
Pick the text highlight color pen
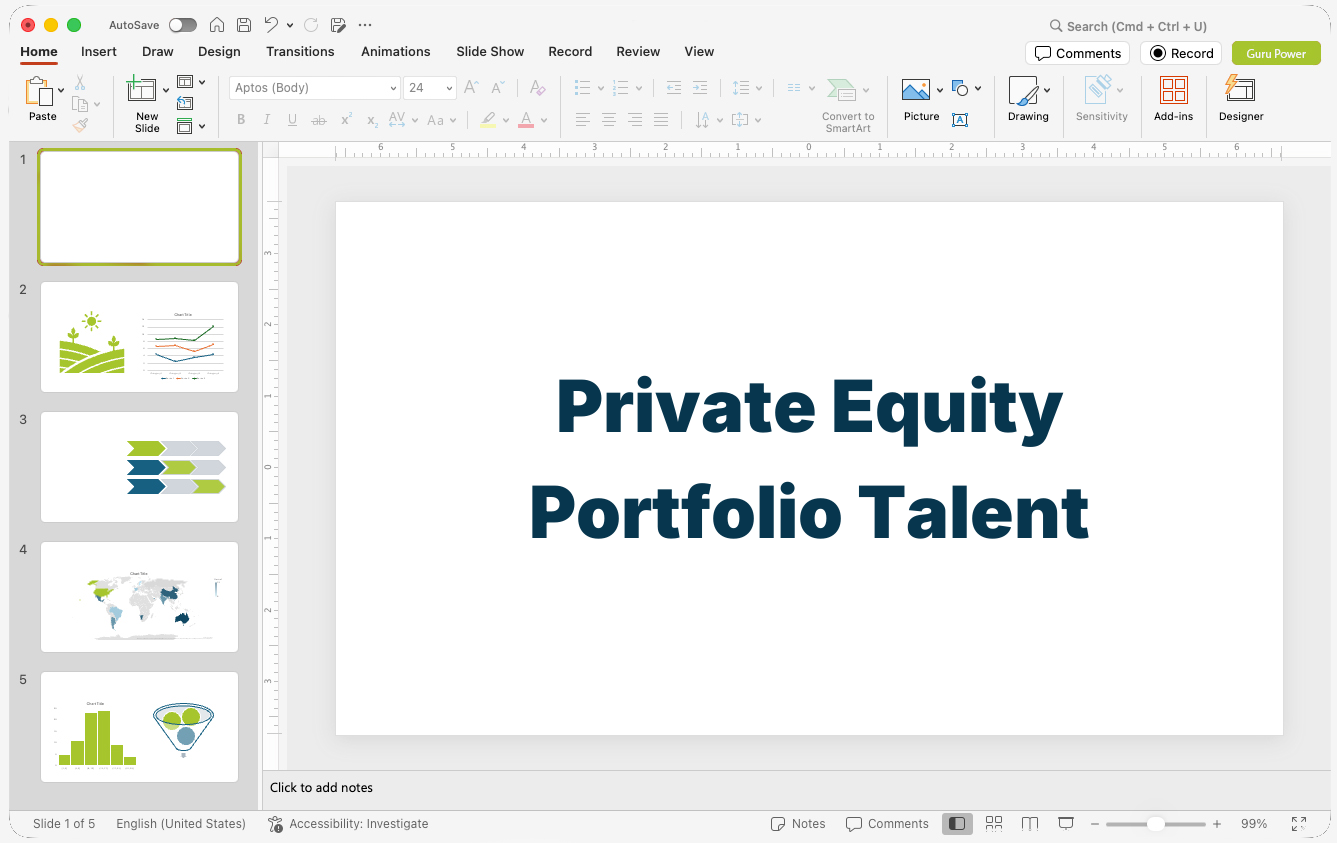488,120
